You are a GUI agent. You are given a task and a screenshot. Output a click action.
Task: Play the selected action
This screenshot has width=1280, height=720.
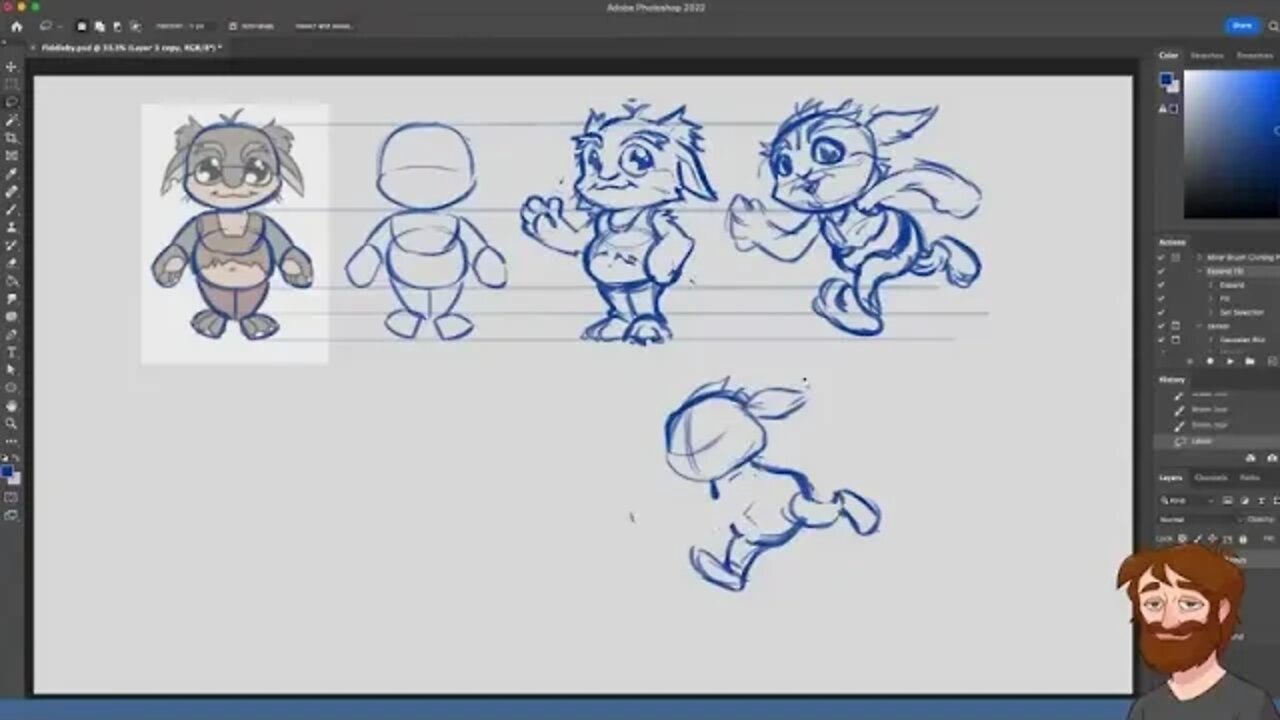1232,361
